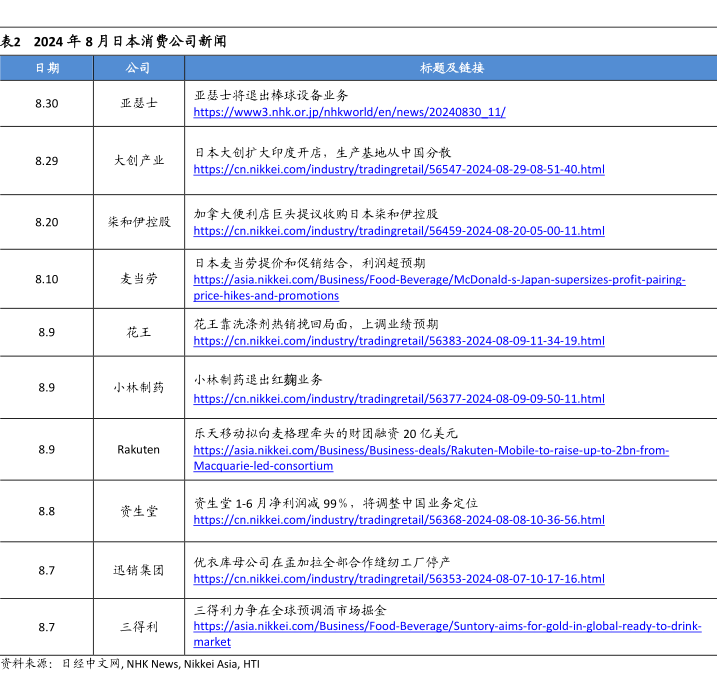
Task: Open the NHK link about 亚瑟士 baseball business
Action: (x=349, y=112)
